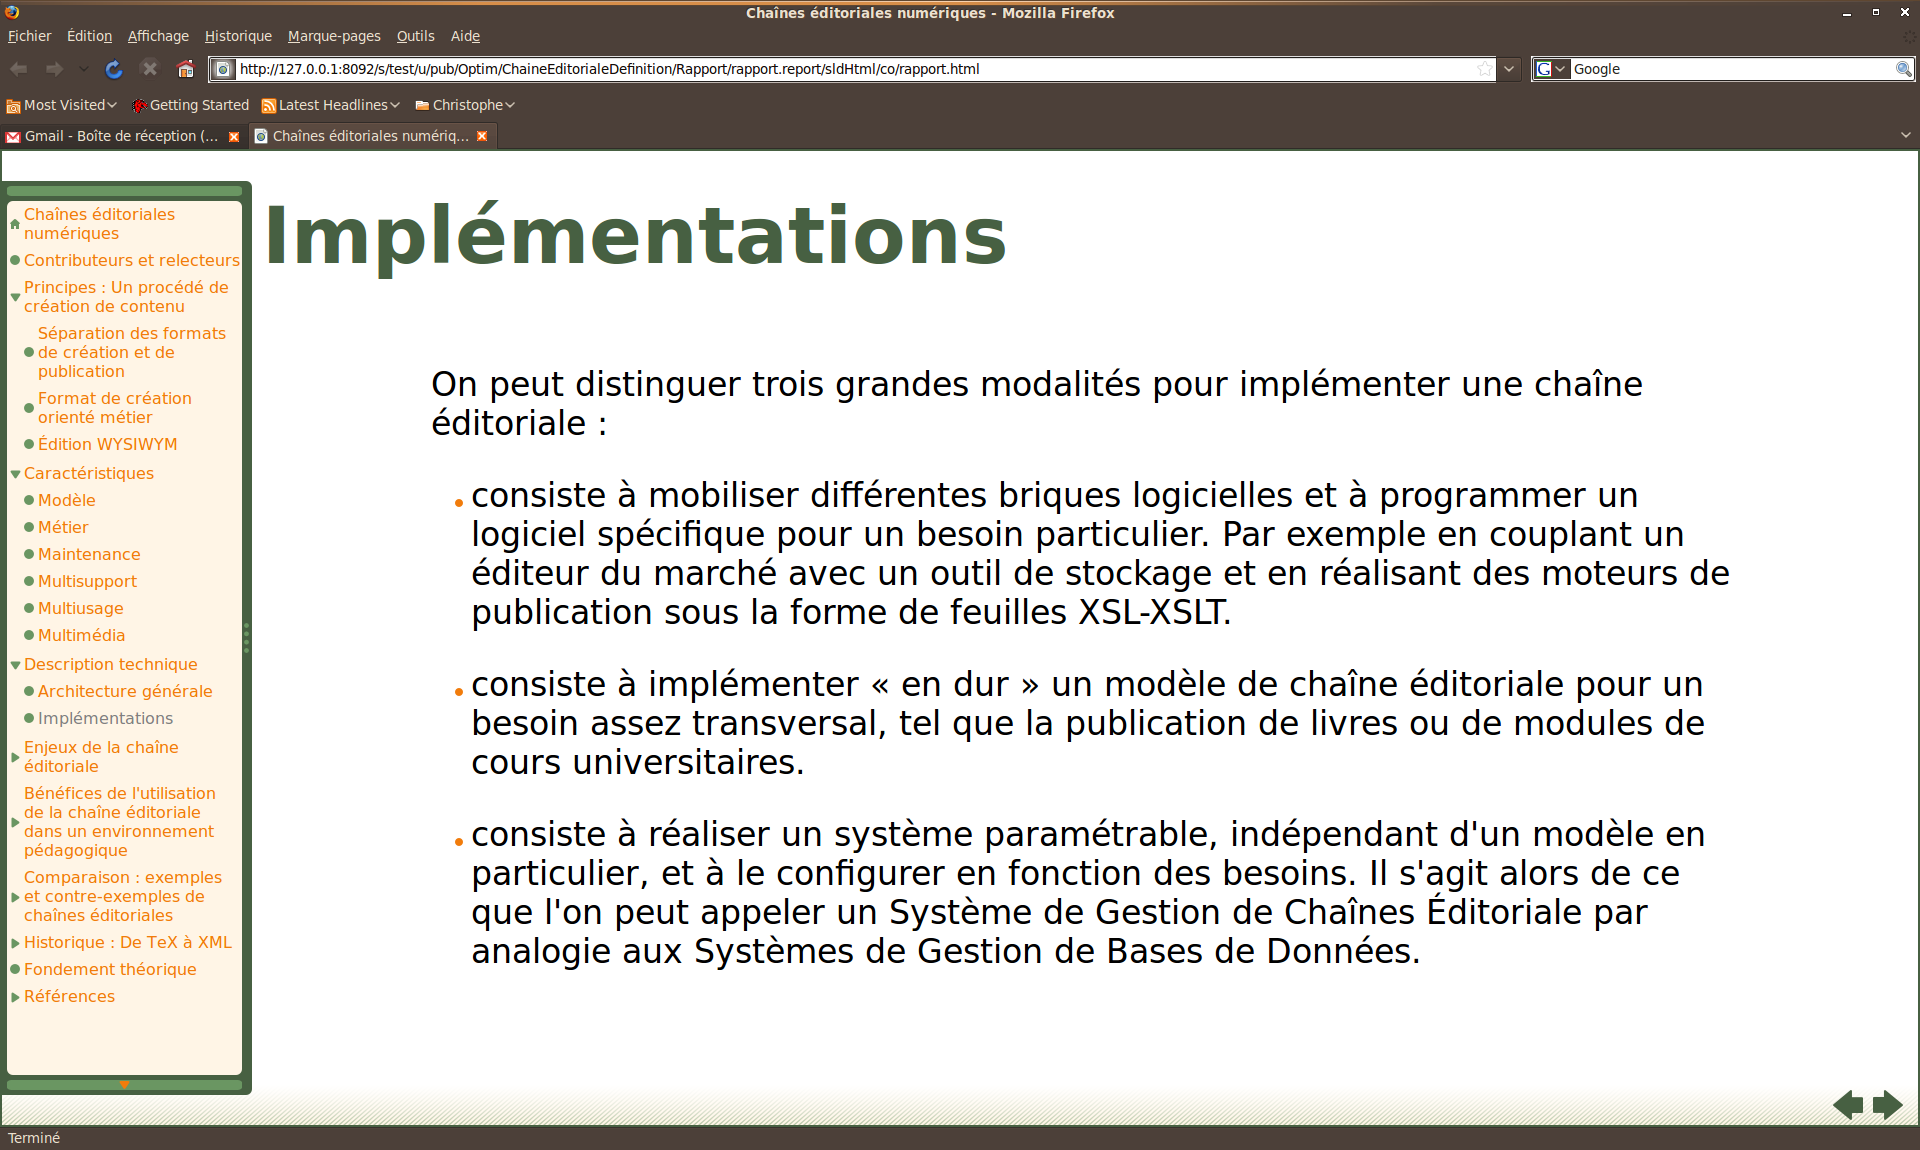Collapse the Principes section triangle
This screenshot has width=1920, height=1150.
click(x=15, y=297)
